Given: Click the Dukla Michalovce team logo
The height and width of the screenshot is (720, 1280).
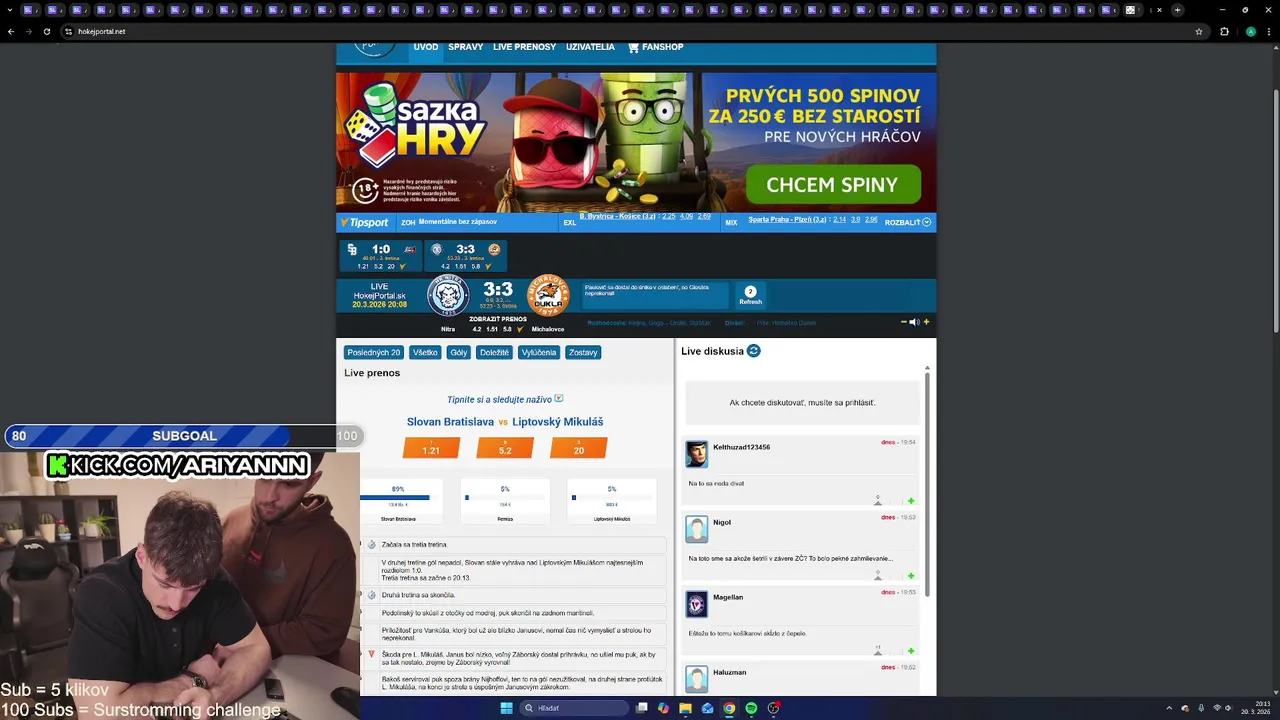Looking at the screenshot, I should [548, 295].
